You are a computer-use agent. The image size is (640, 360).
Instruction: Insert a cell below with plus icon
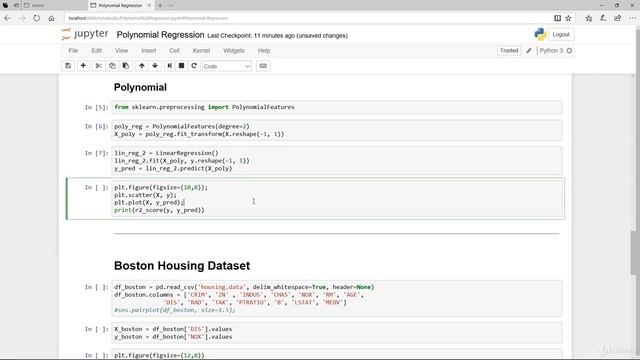(x=83, y=66)
